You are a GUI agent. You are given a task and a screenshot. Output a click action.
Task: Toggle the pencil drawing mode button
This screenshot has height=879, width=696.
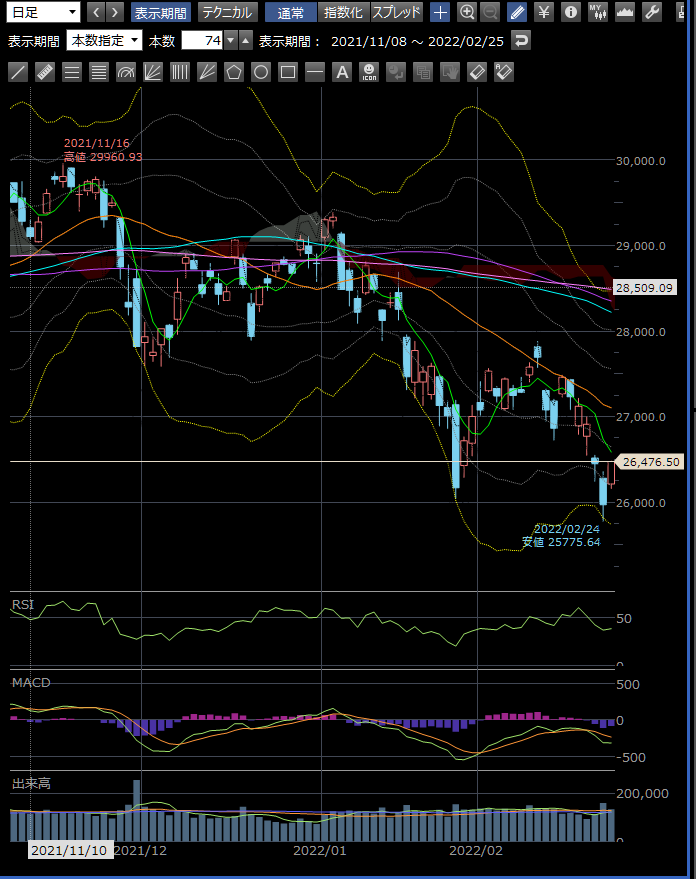(516, 13)
